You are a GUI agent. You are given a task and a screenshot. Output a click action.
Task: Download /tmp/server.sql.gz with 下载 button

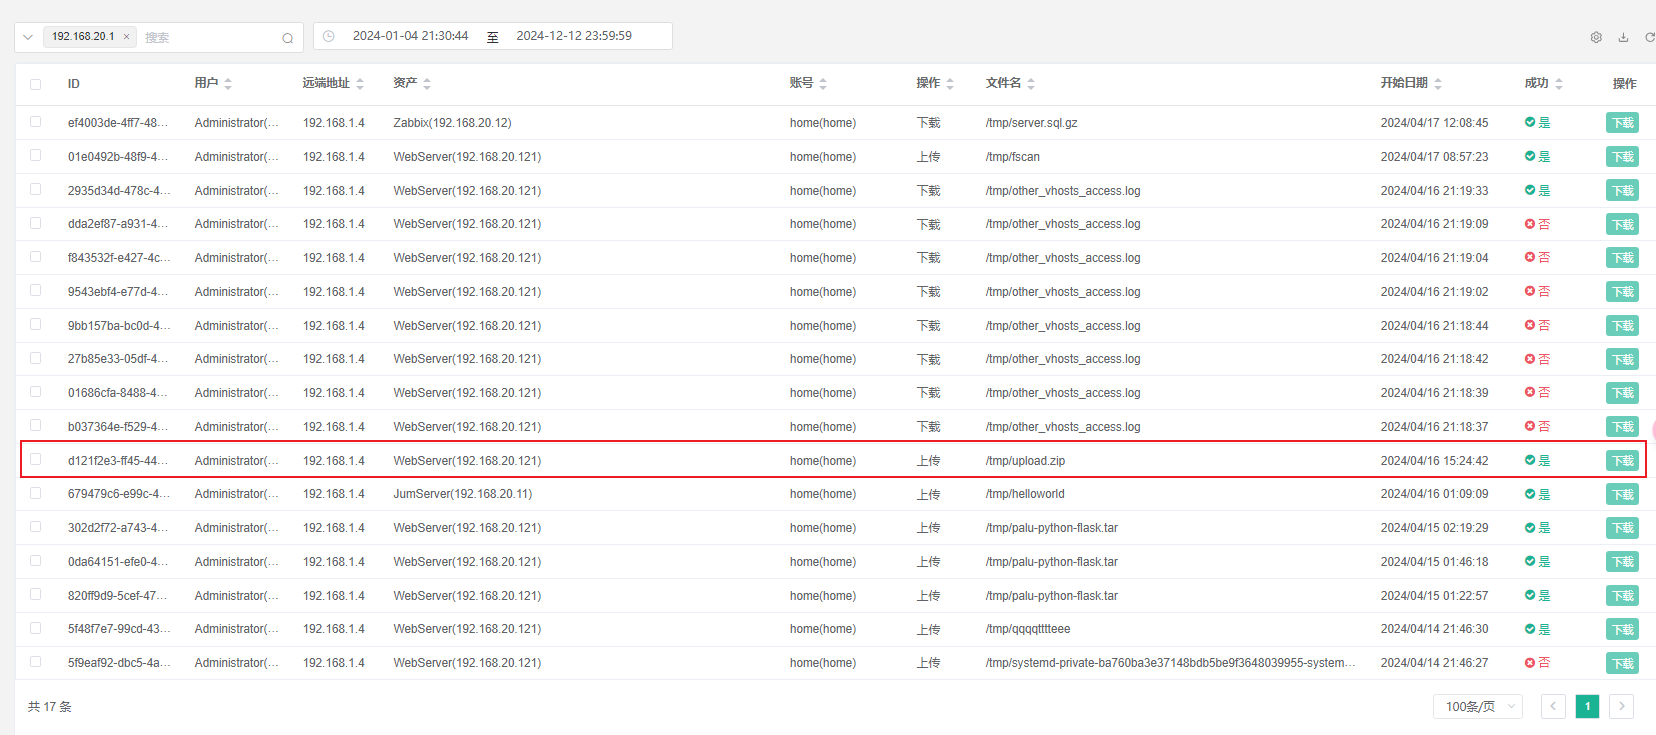tap(1622, 123)
